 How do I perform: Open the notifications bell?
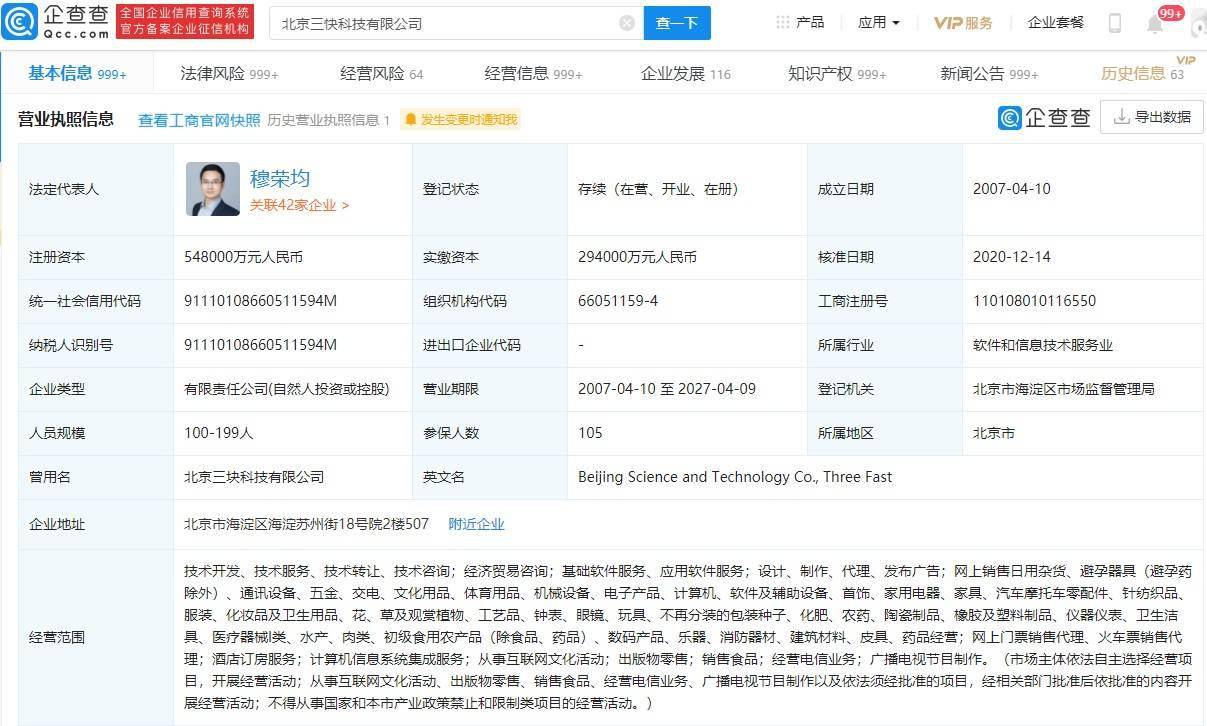coord(1155,23)
